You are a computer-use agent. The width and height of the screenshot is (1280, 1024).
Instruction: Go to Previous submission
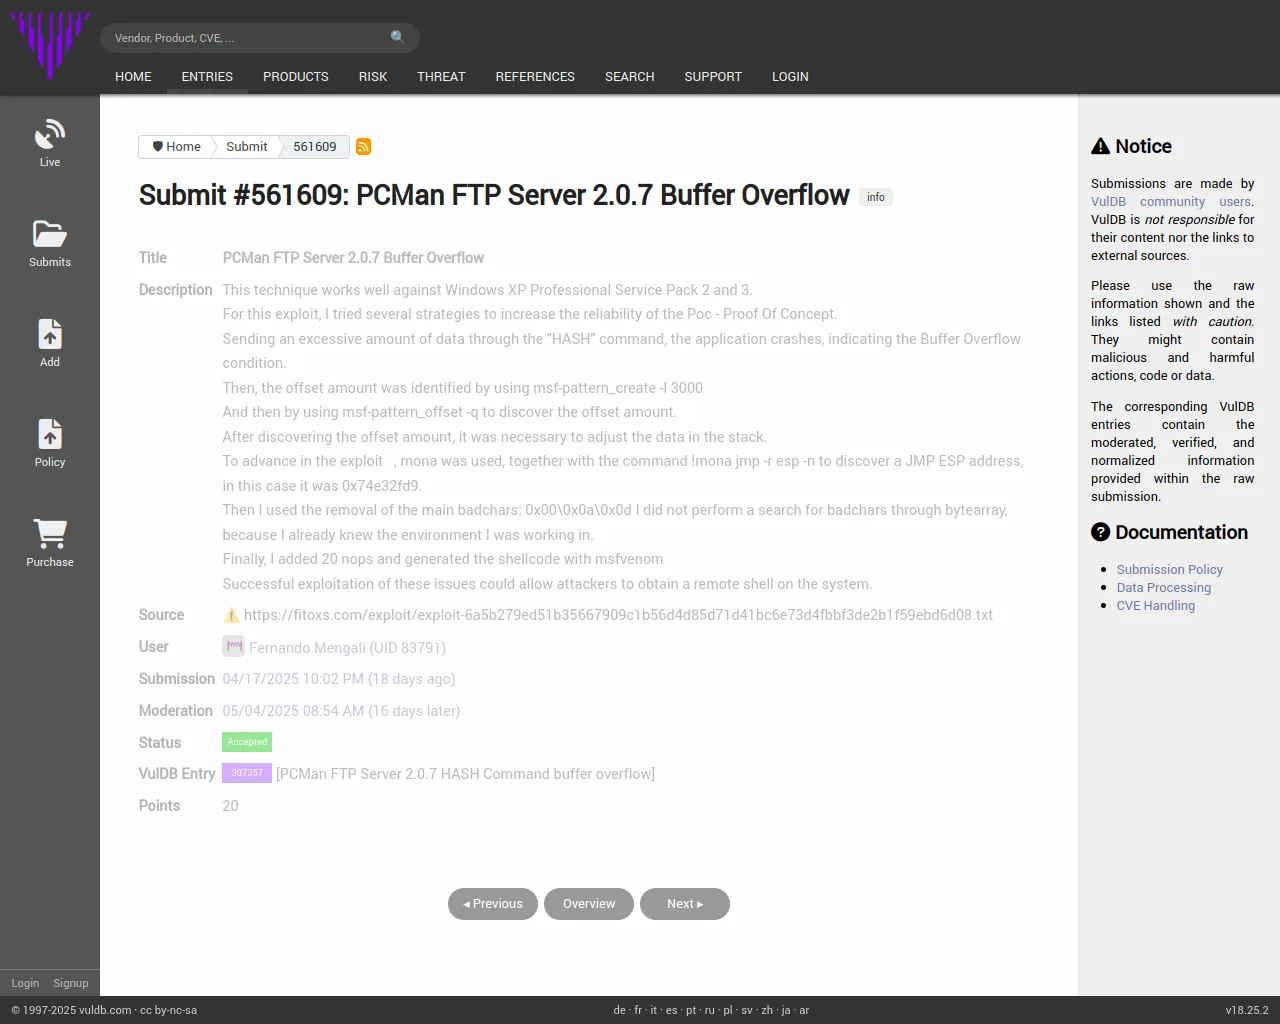[x=493, y=904]
